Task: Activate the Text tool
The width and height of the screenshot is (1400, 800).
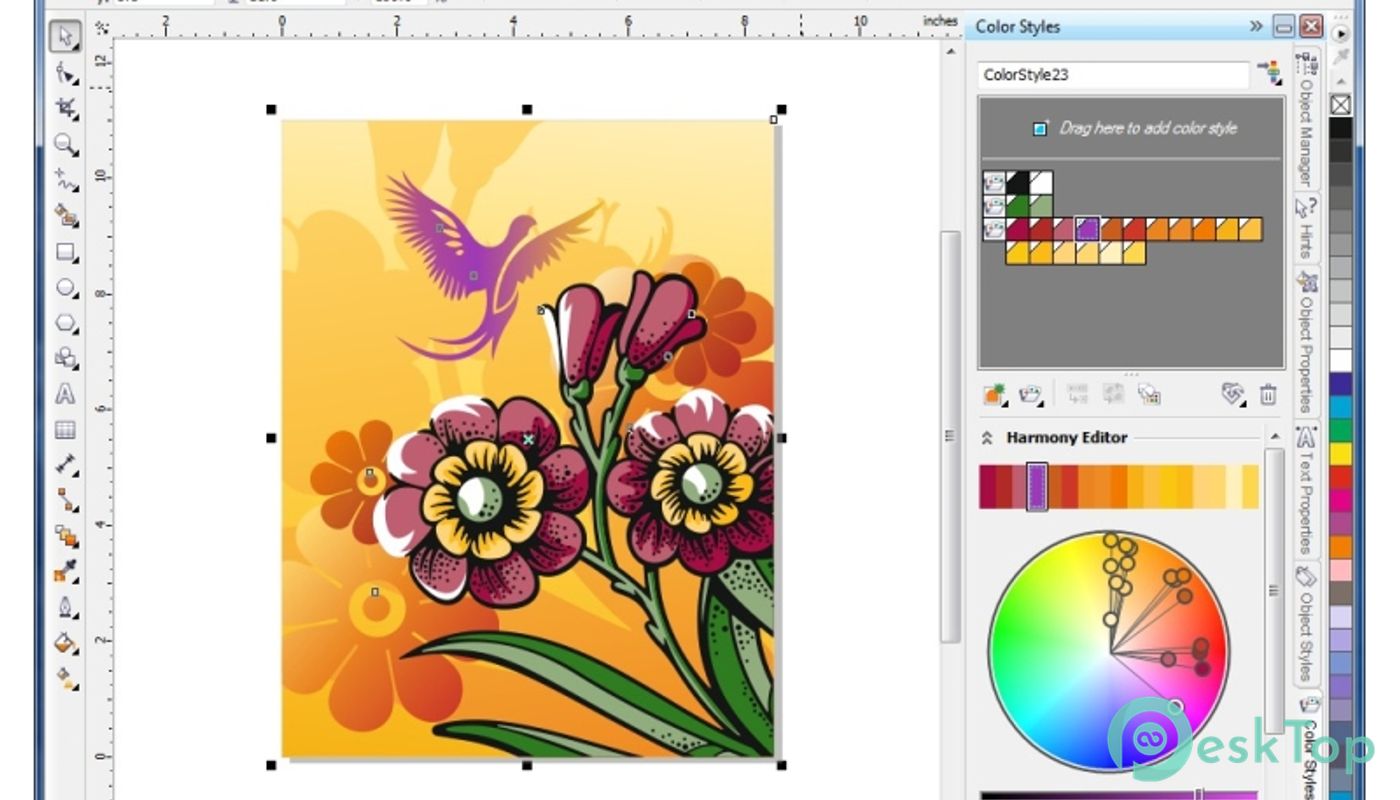Action: tap(66, 394)
